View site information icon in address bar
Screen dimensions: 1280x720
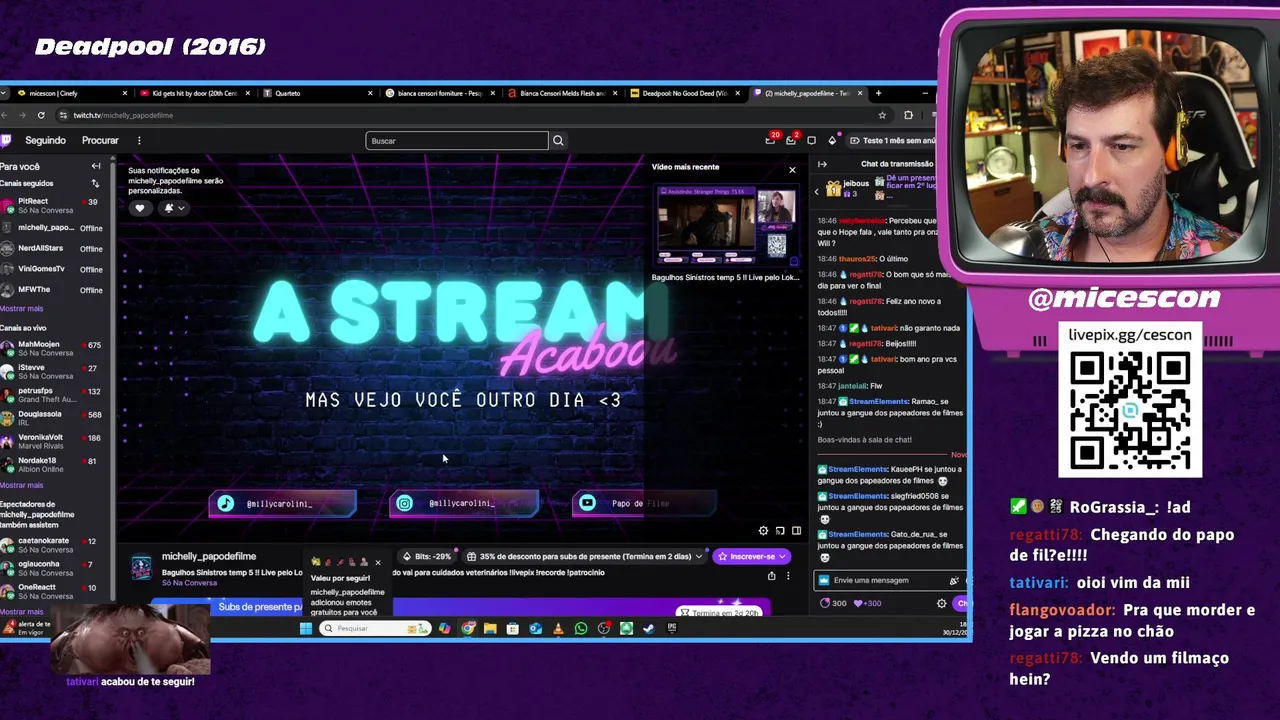[x=63, y=115]
